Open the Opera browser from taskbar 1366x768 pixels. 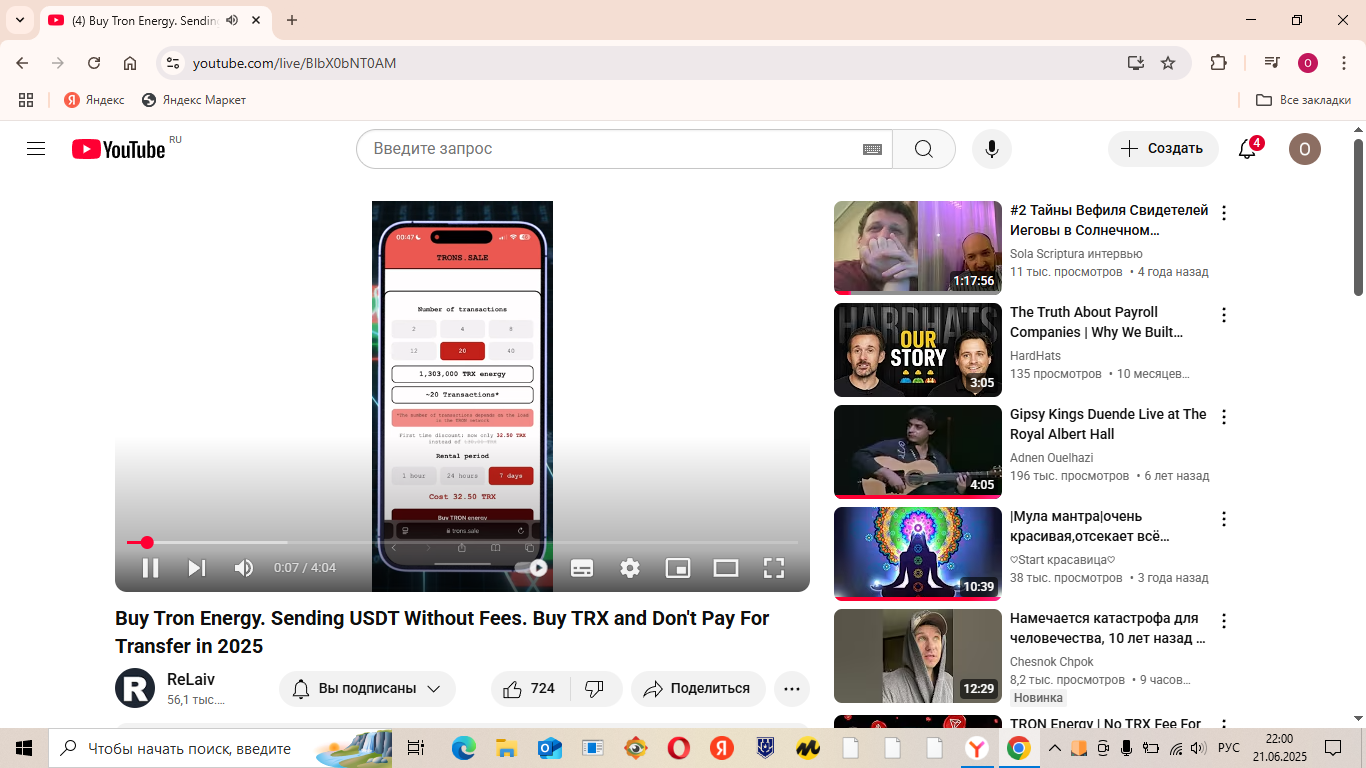point(678,748)
